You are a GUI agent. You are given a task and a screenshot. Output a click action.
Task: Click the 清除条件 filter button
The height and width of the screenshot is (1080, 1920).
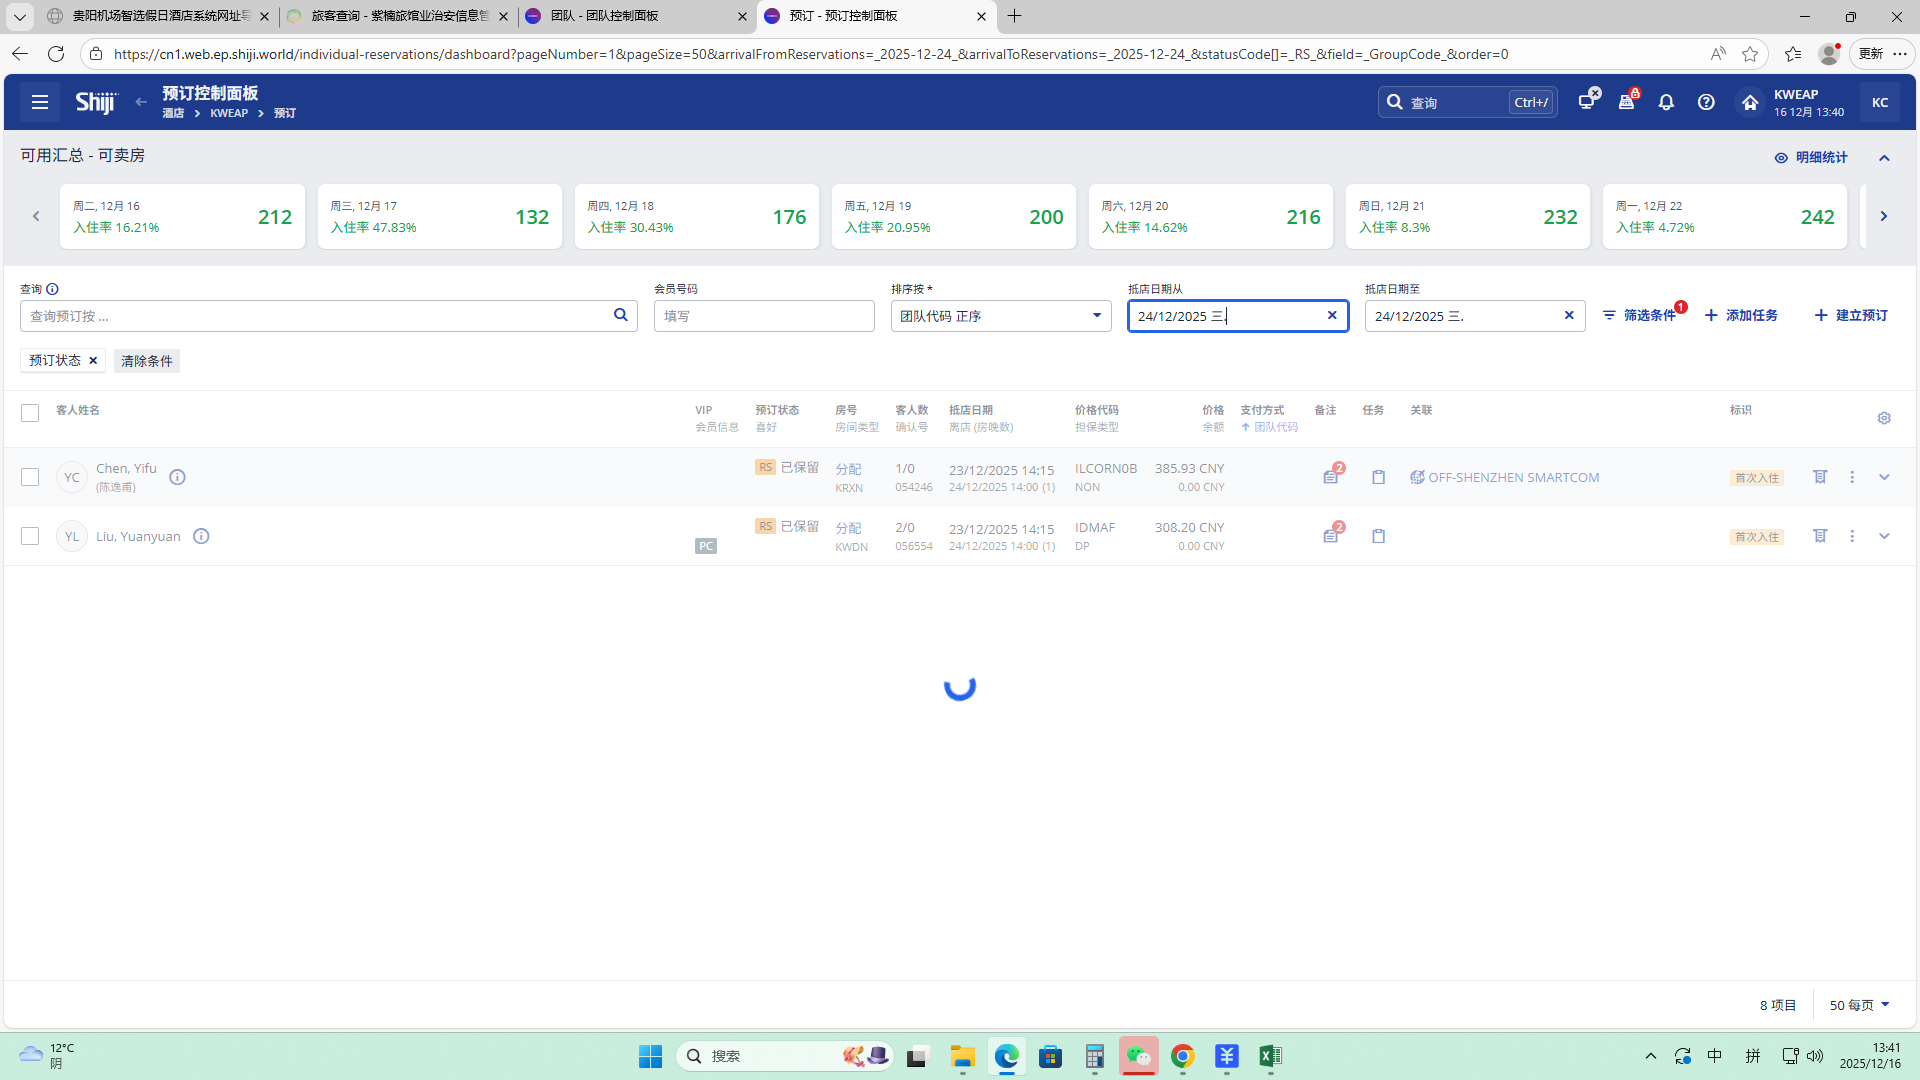tap(147, 361)
